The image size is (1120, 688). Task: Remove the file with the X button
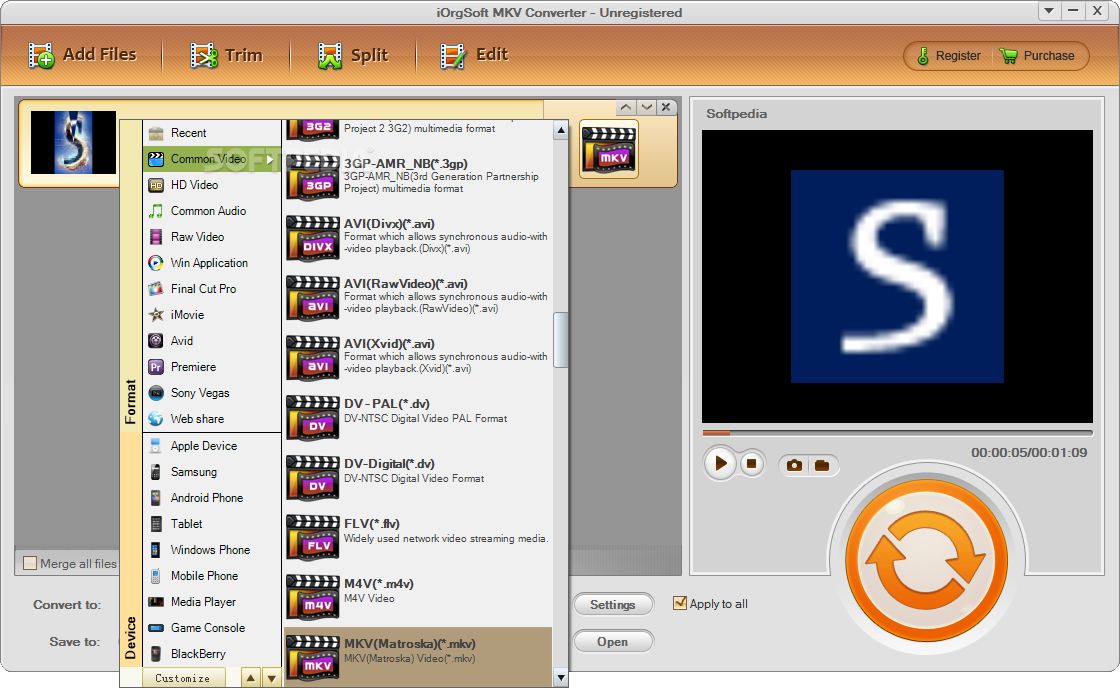[666, 107]
